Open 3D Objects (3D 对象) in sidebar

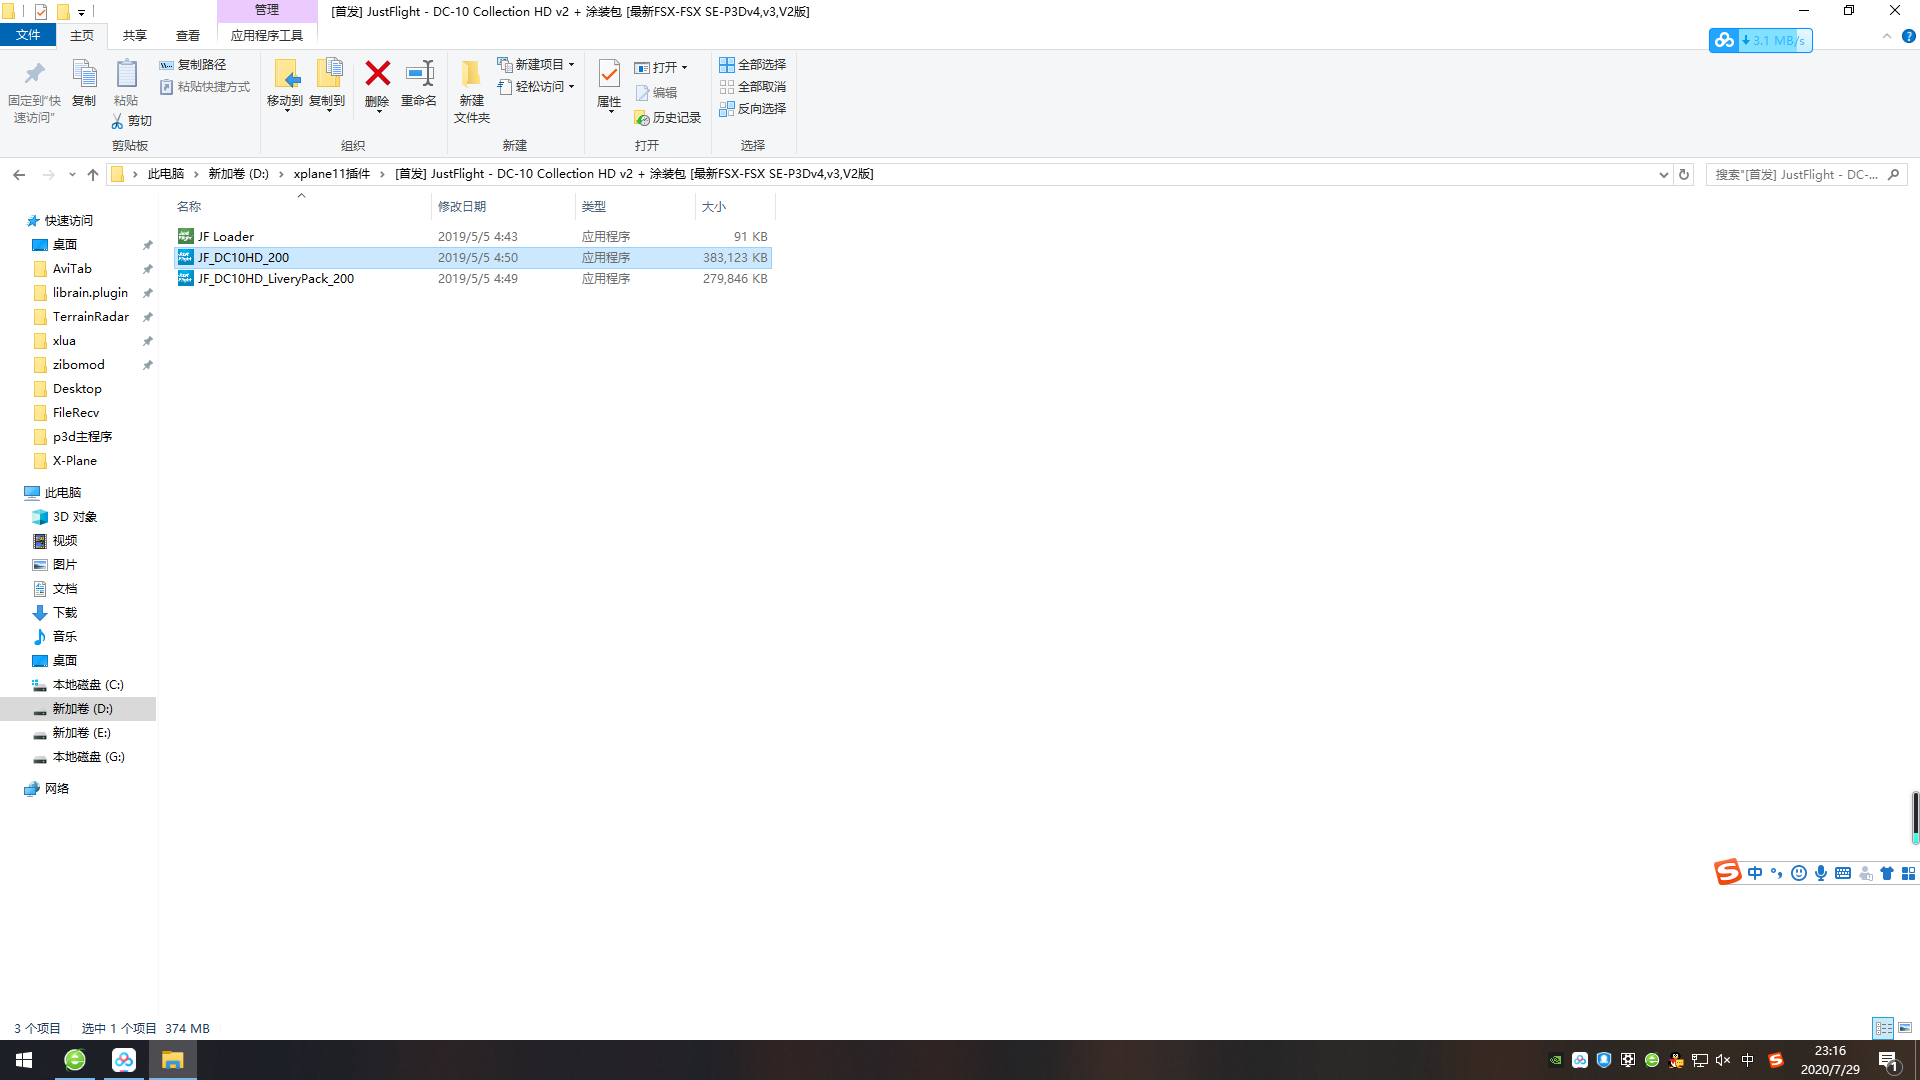pos(74,517)
